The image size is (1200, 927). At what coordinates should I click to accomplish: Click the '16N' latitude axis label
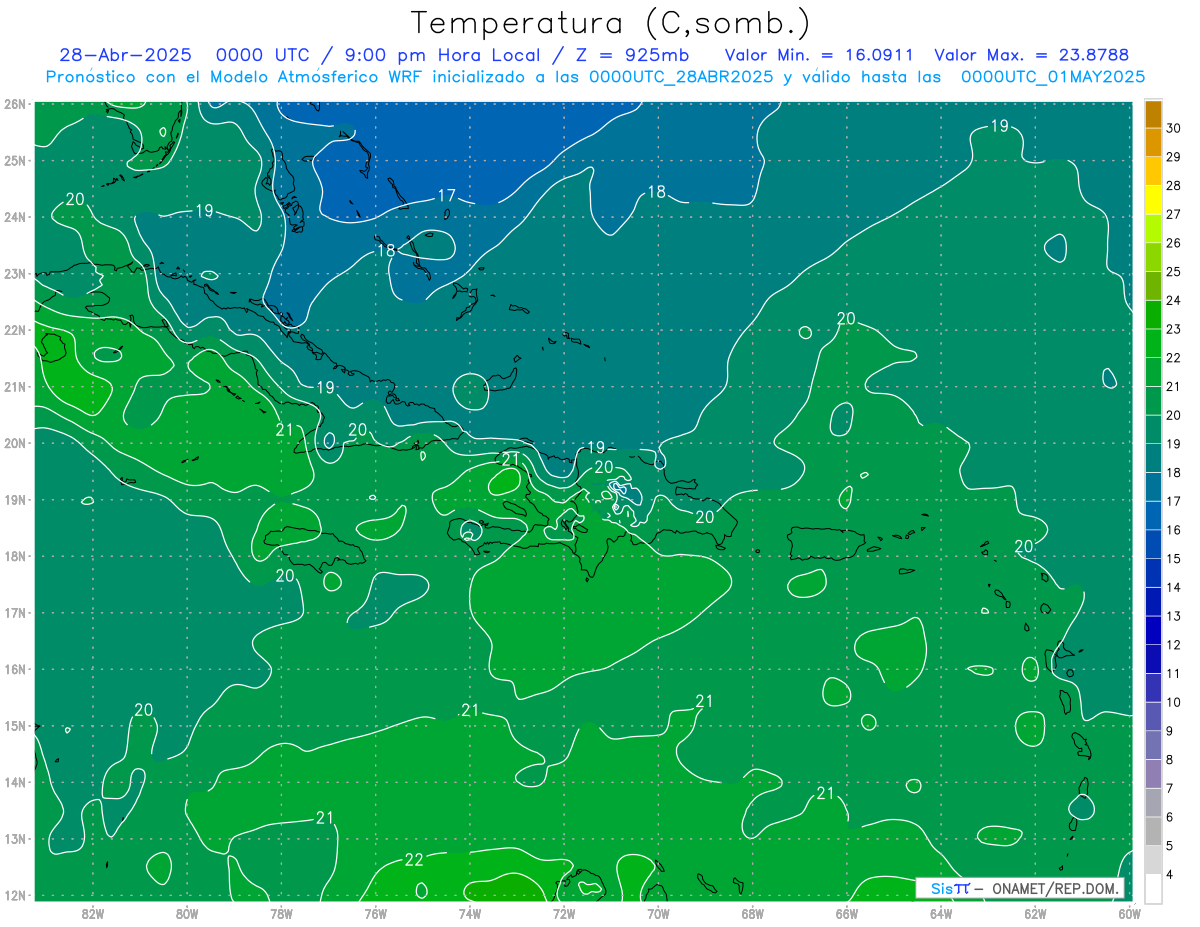(x=15, y=669)
